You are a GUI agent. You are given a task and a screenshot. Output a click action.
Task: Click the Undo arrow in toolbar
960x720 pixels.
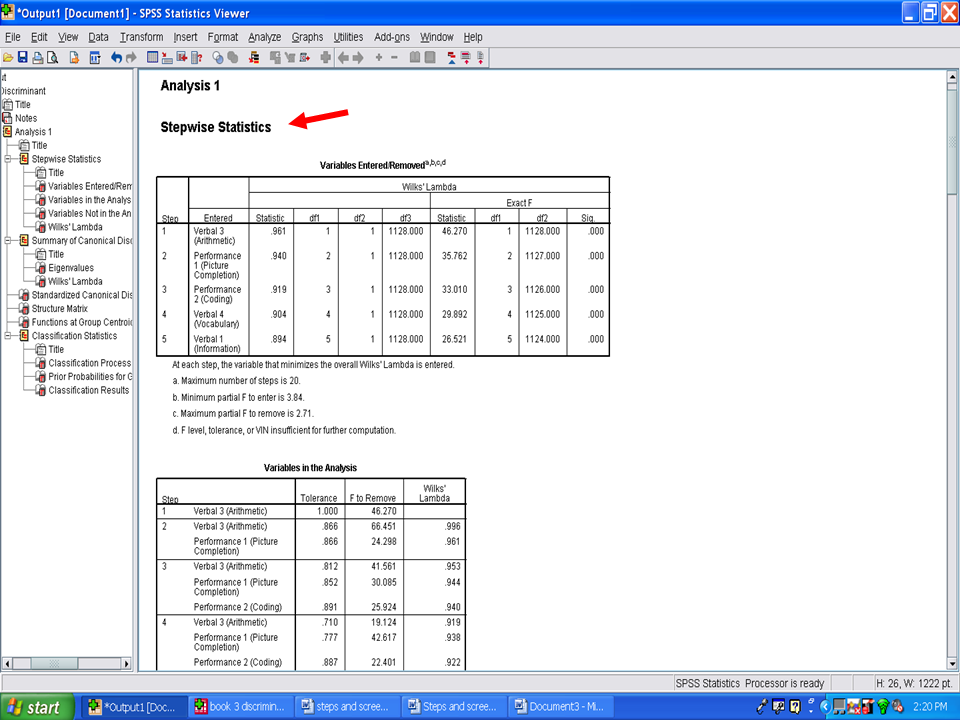point(116,58)
